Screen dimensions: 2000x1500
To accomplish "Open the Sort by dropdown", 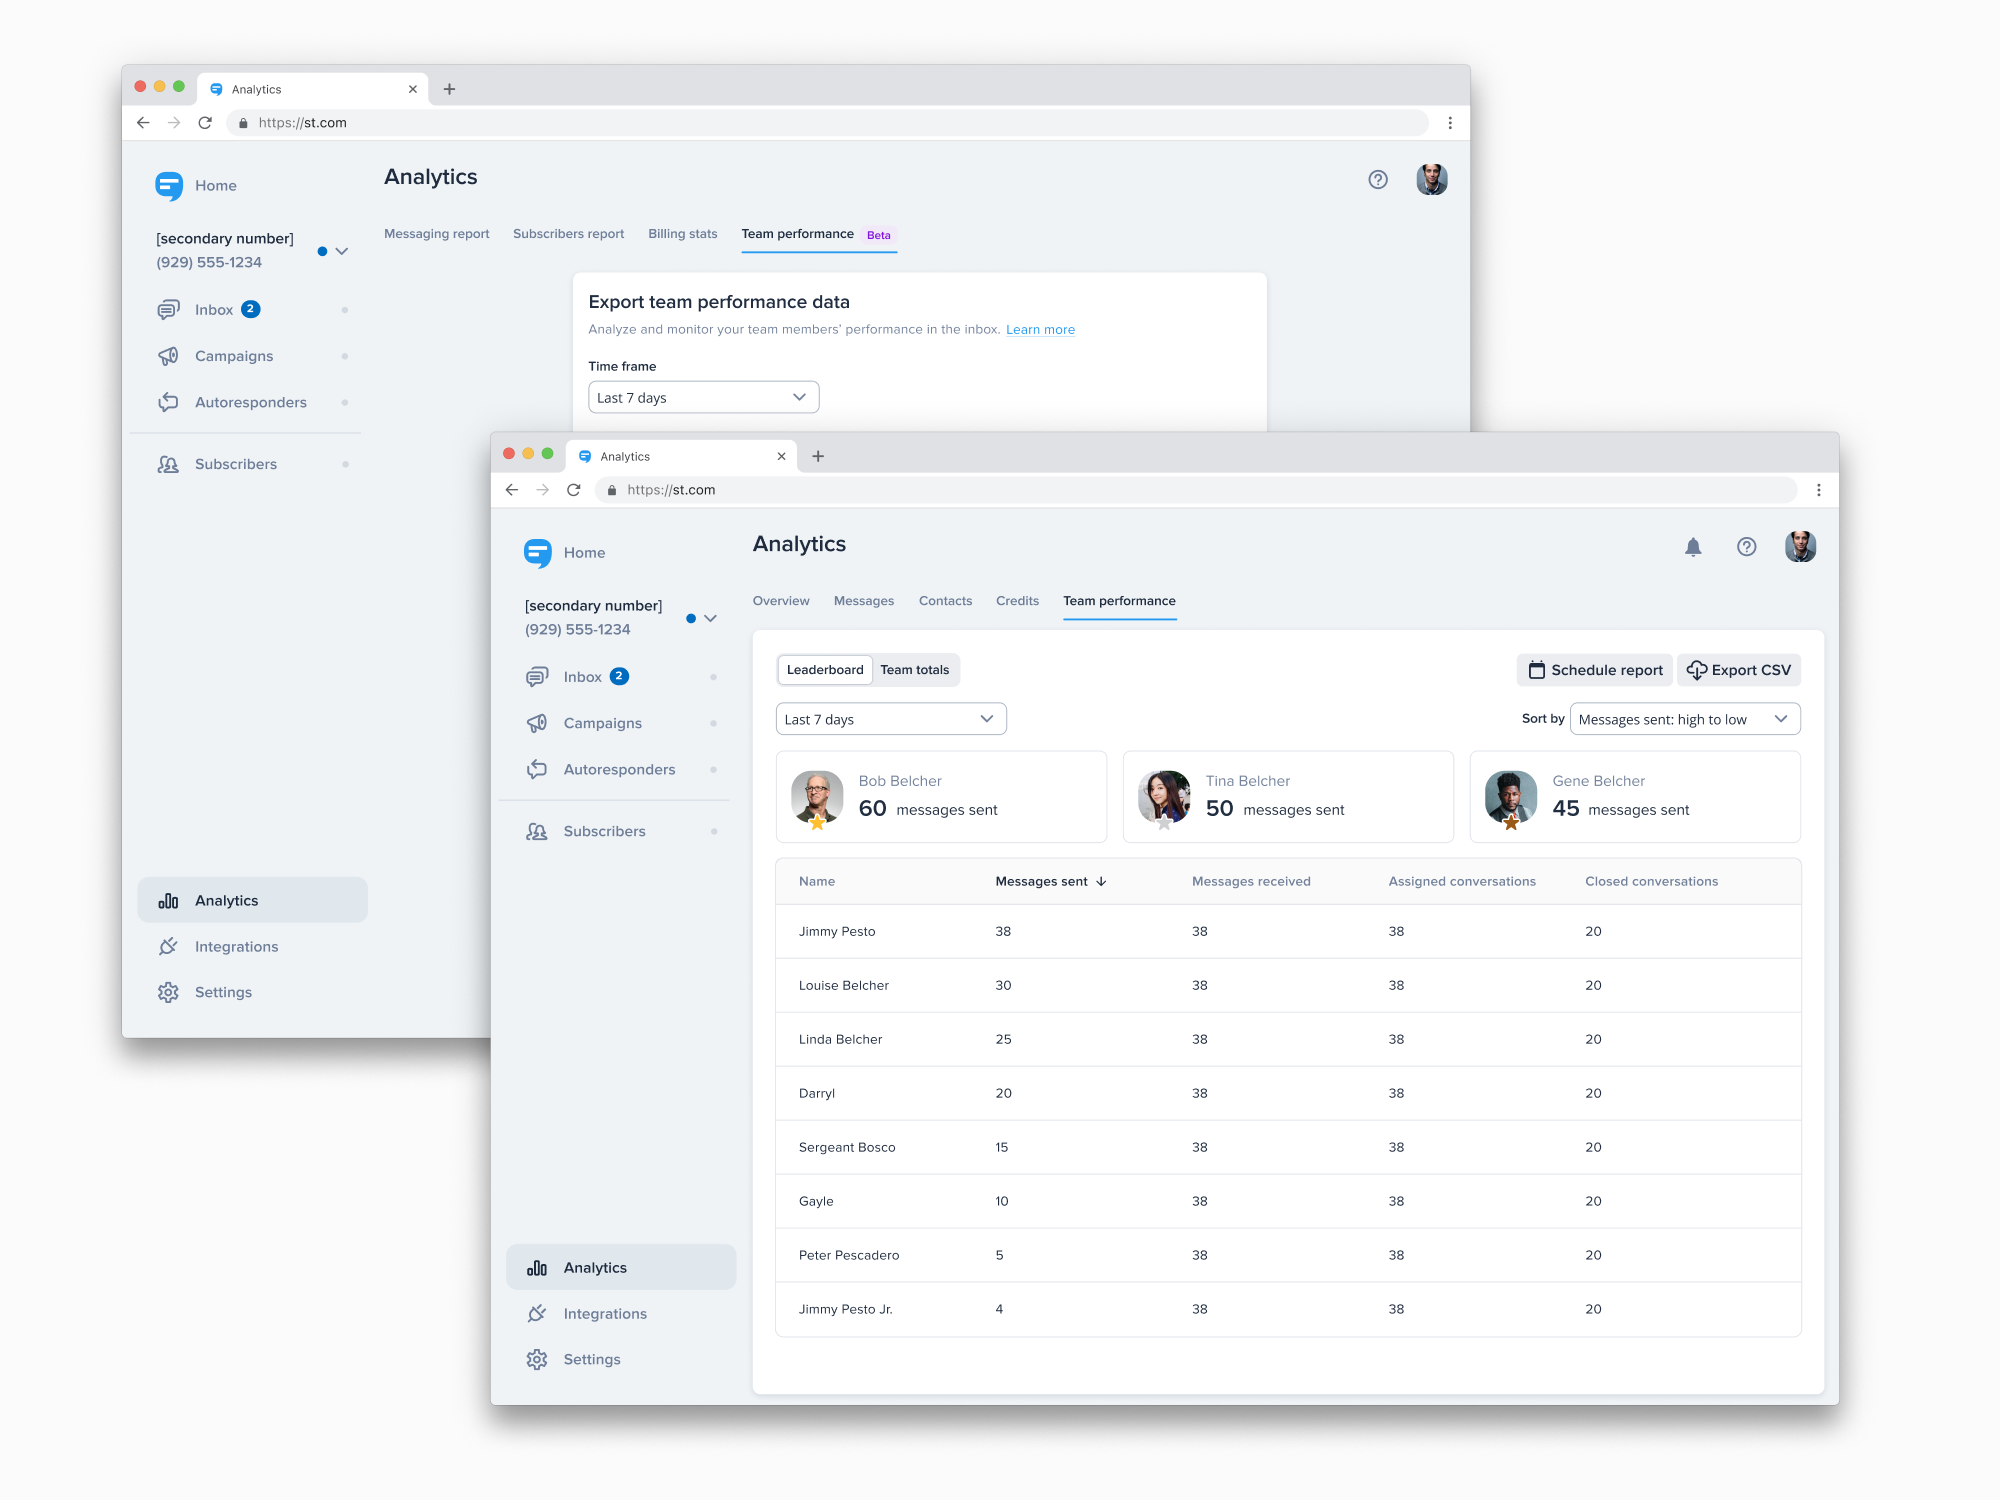I will (1685, 720).
